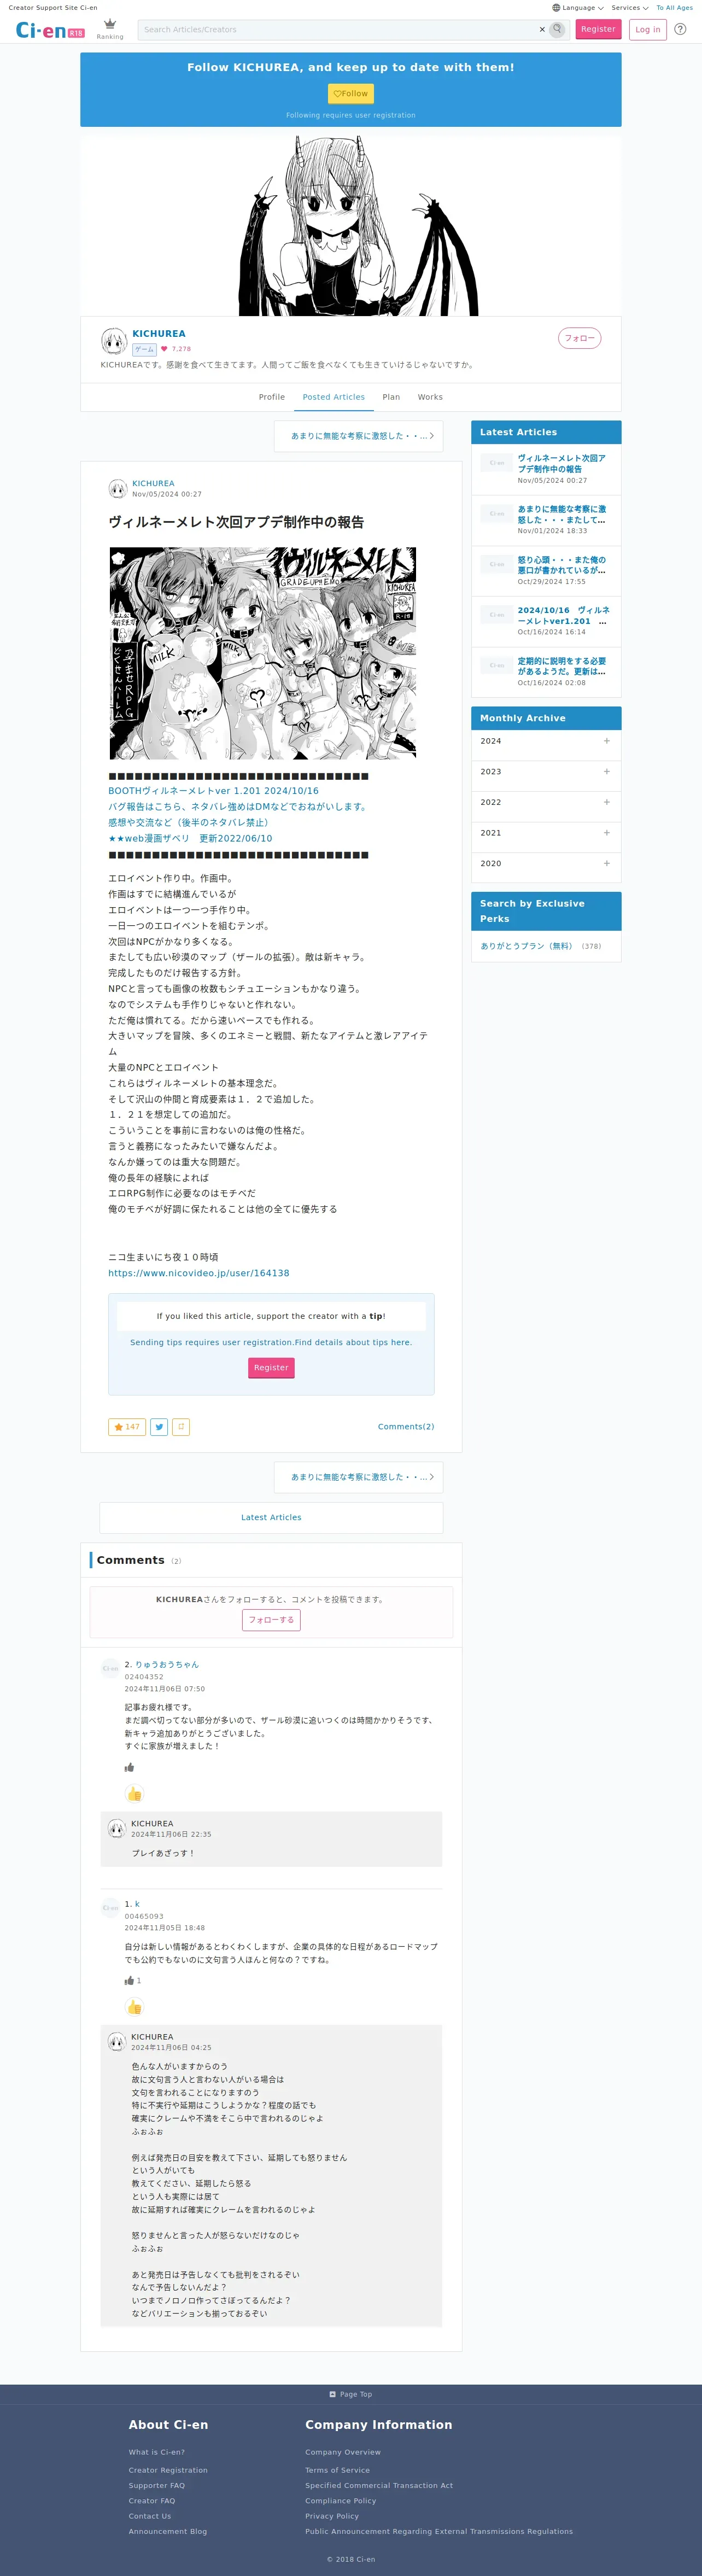Open commenter りゅうおうちゃん profile link

[167, 1665]
